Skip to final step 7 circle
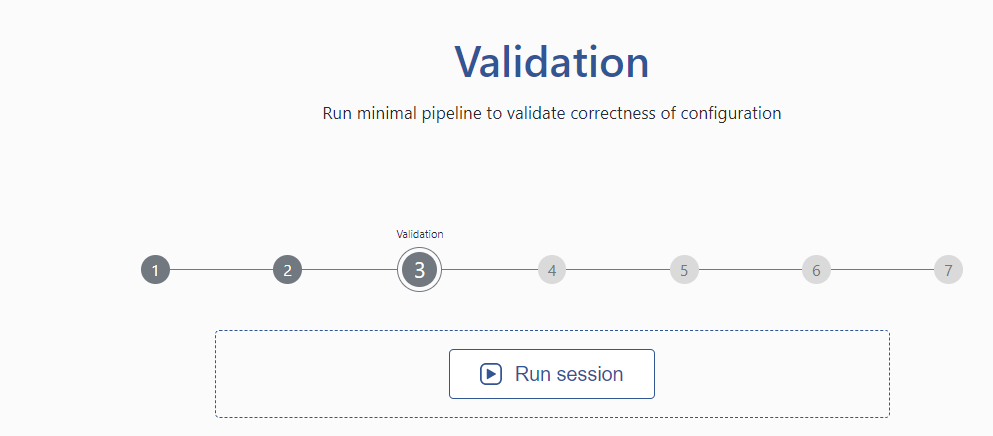Screen dimensions: 993x436 click(x=948, y=270)
